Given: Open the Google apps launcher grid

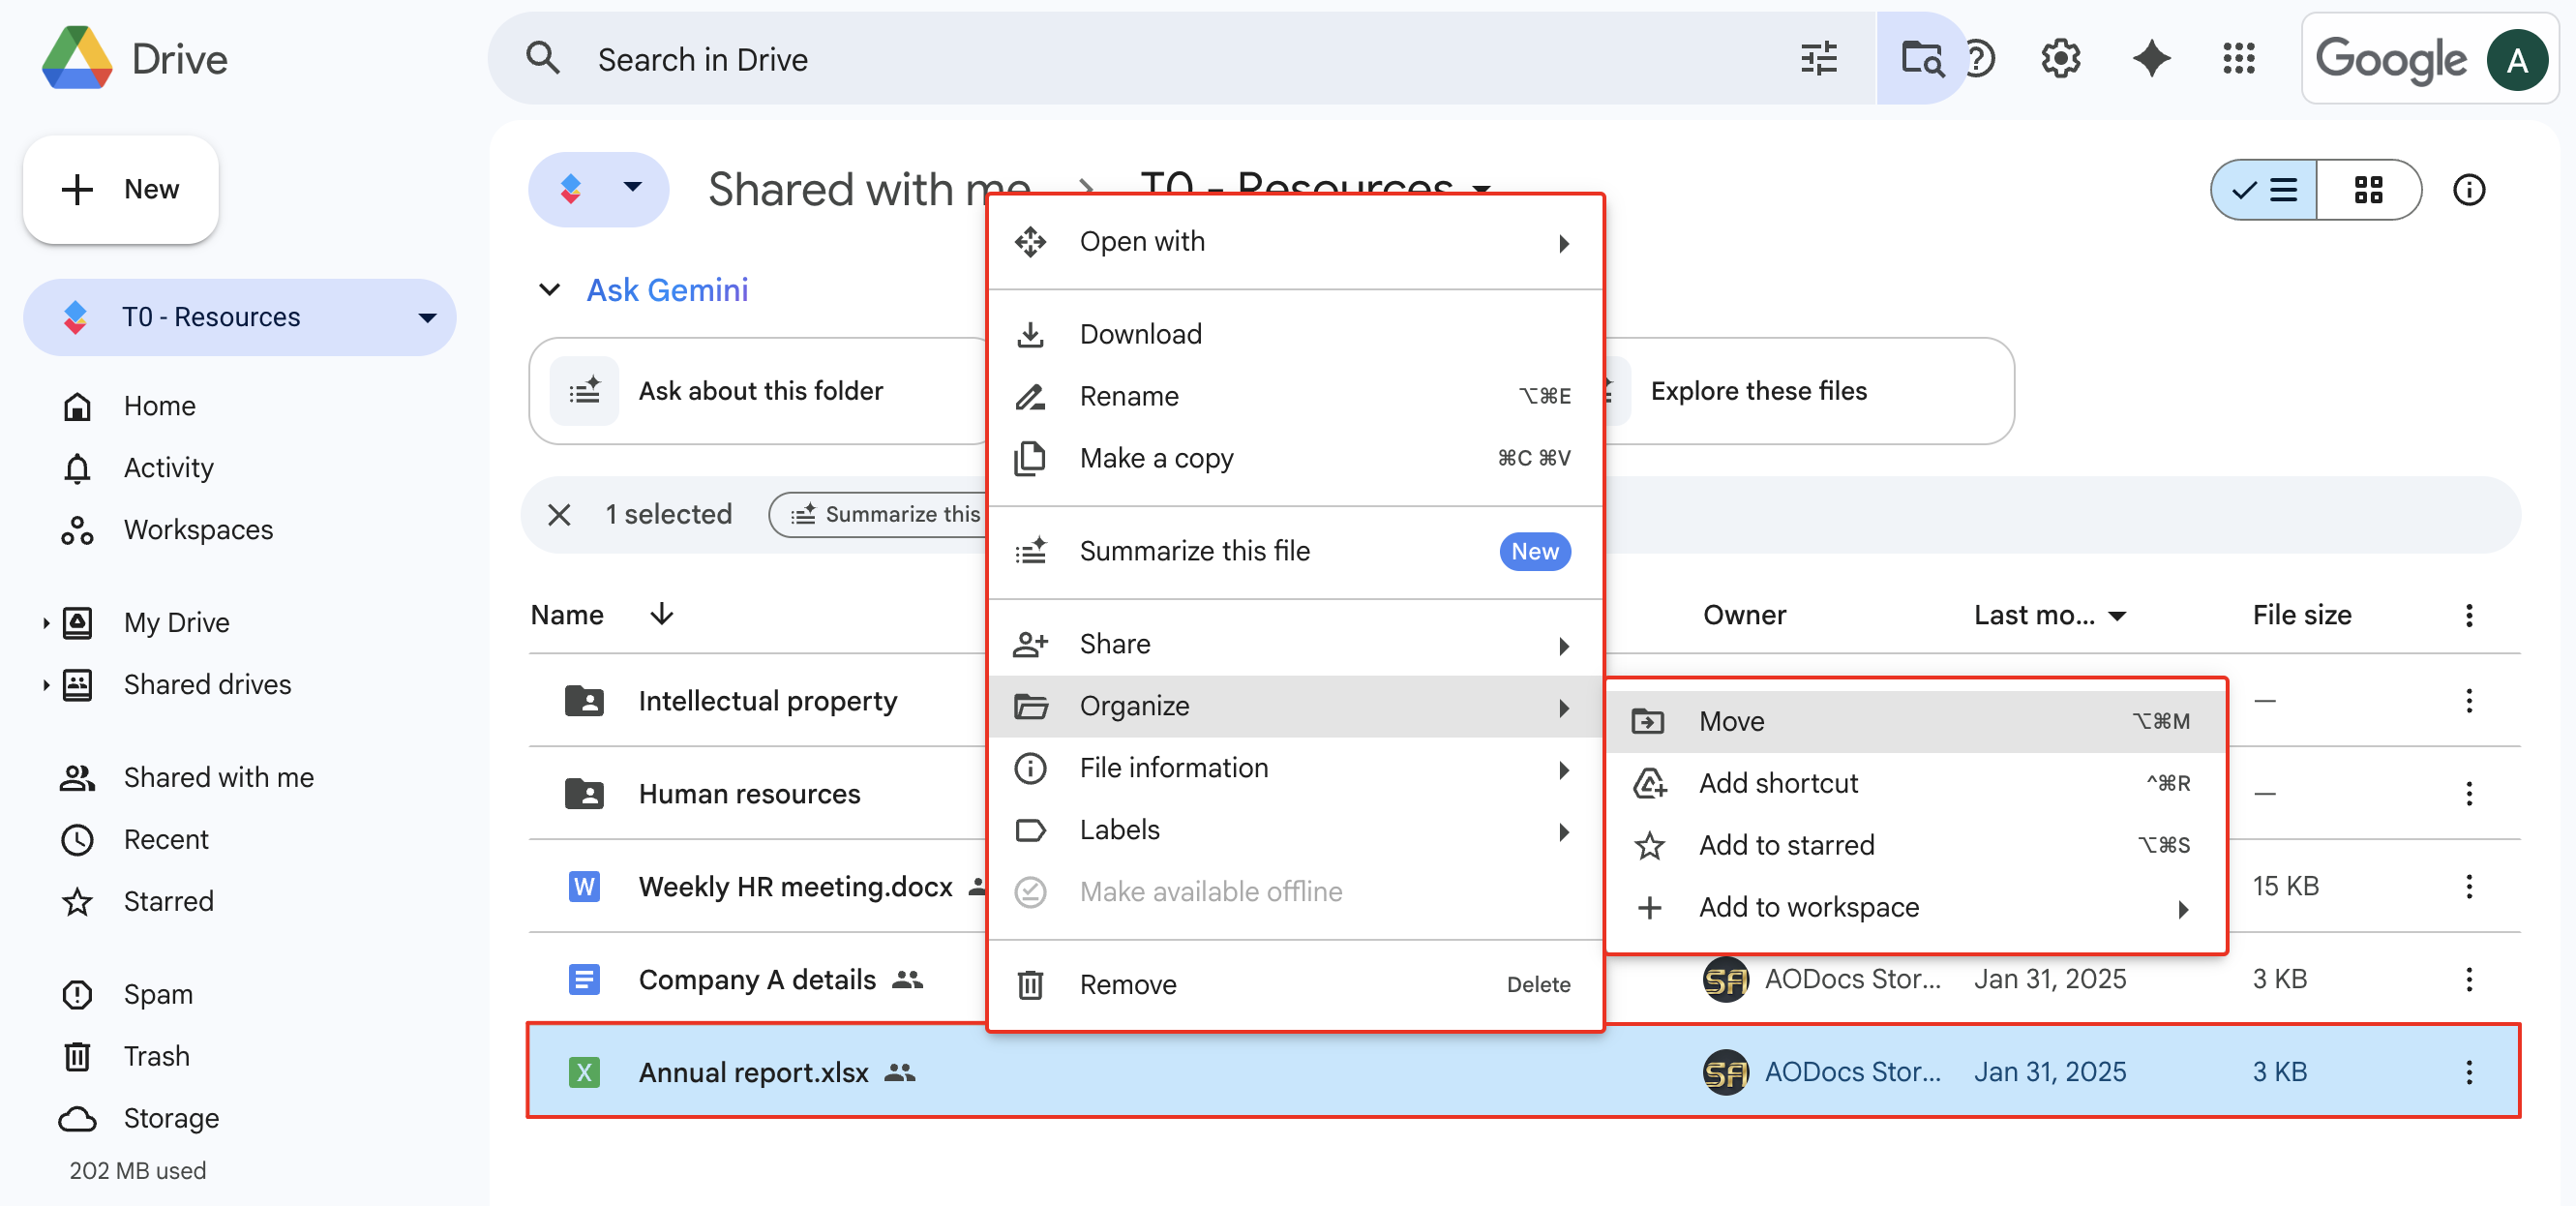Looking at the screenshot, I should 2239,58.
